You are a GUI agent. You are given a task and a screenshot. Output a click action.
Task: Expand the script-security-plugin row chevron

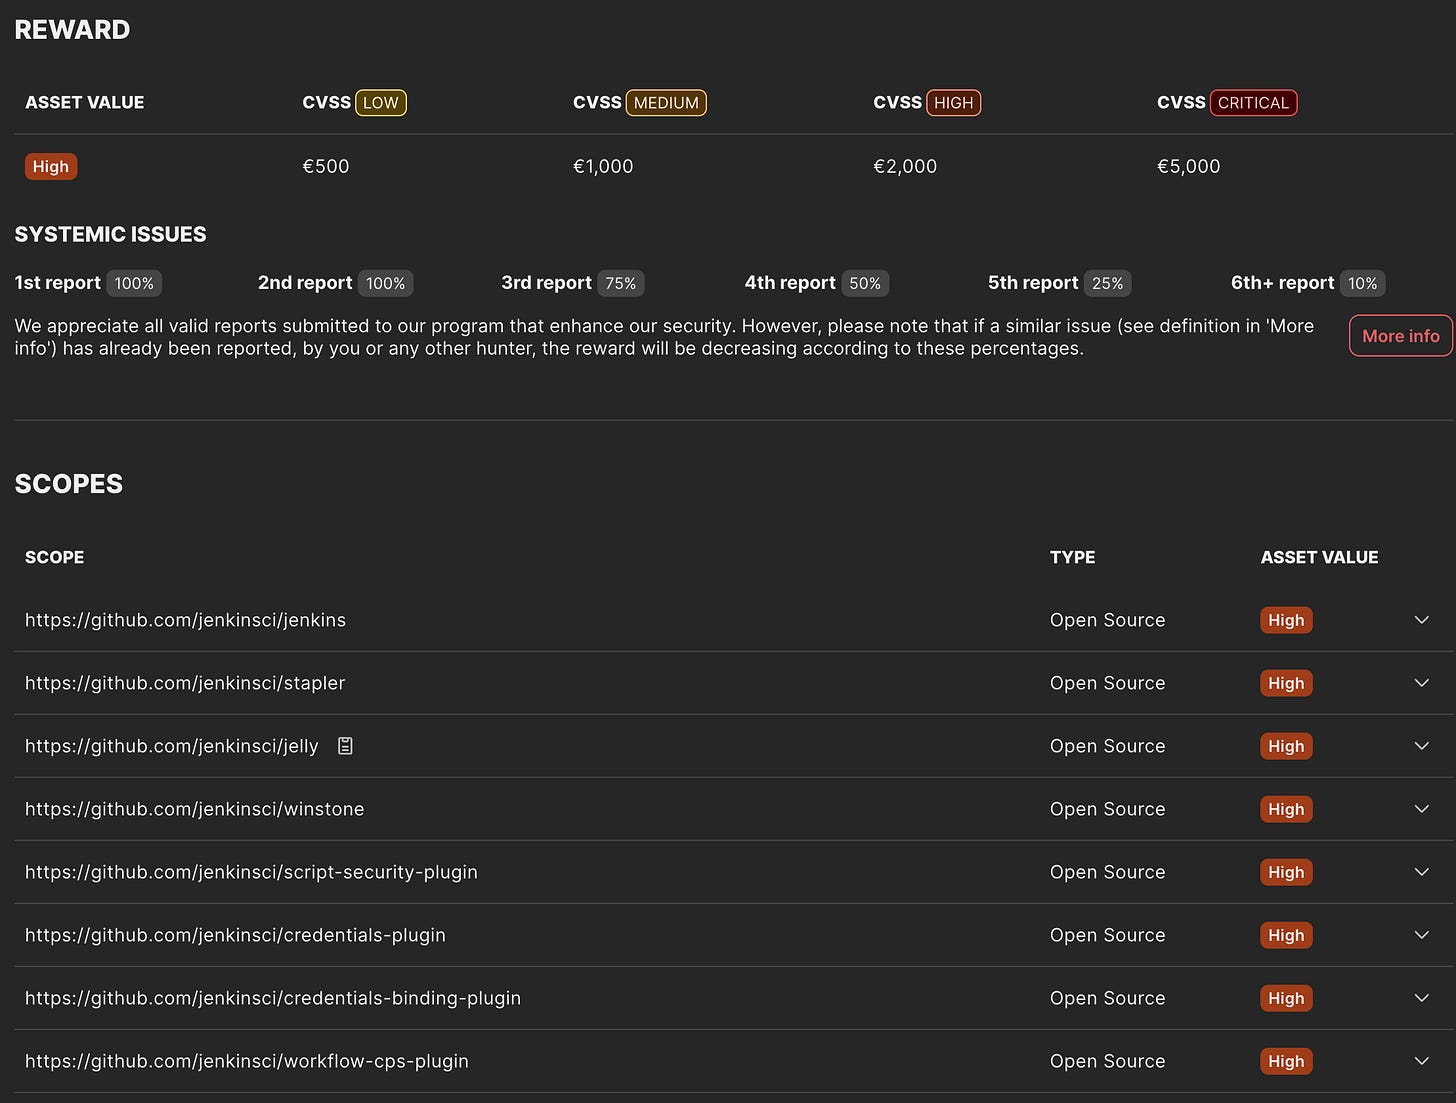[x=1421, y=872]
